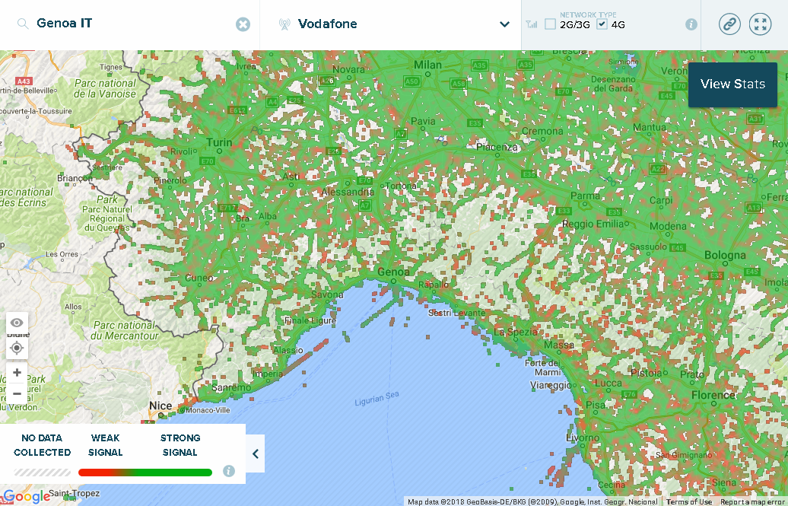Screen dimensions: 788x506
Task: Click the Turin city label
Action: point(220,143)
